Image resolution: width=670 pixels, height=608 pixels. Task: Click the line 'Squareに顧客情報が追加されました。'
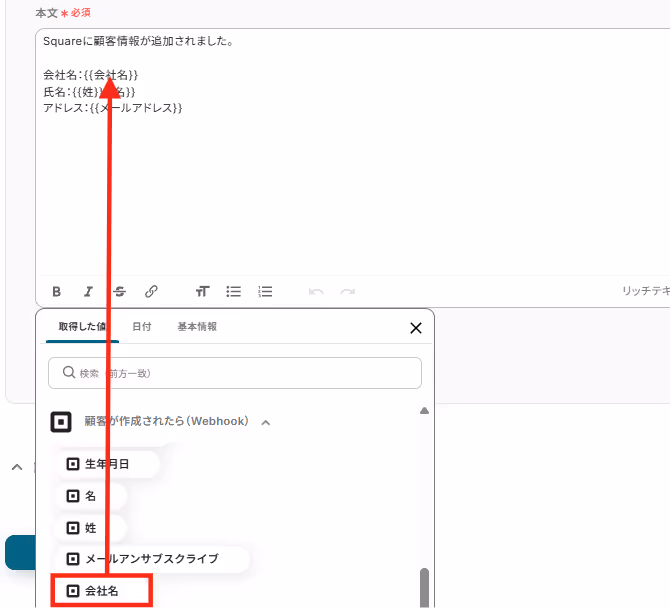click(x=138, y=41)
